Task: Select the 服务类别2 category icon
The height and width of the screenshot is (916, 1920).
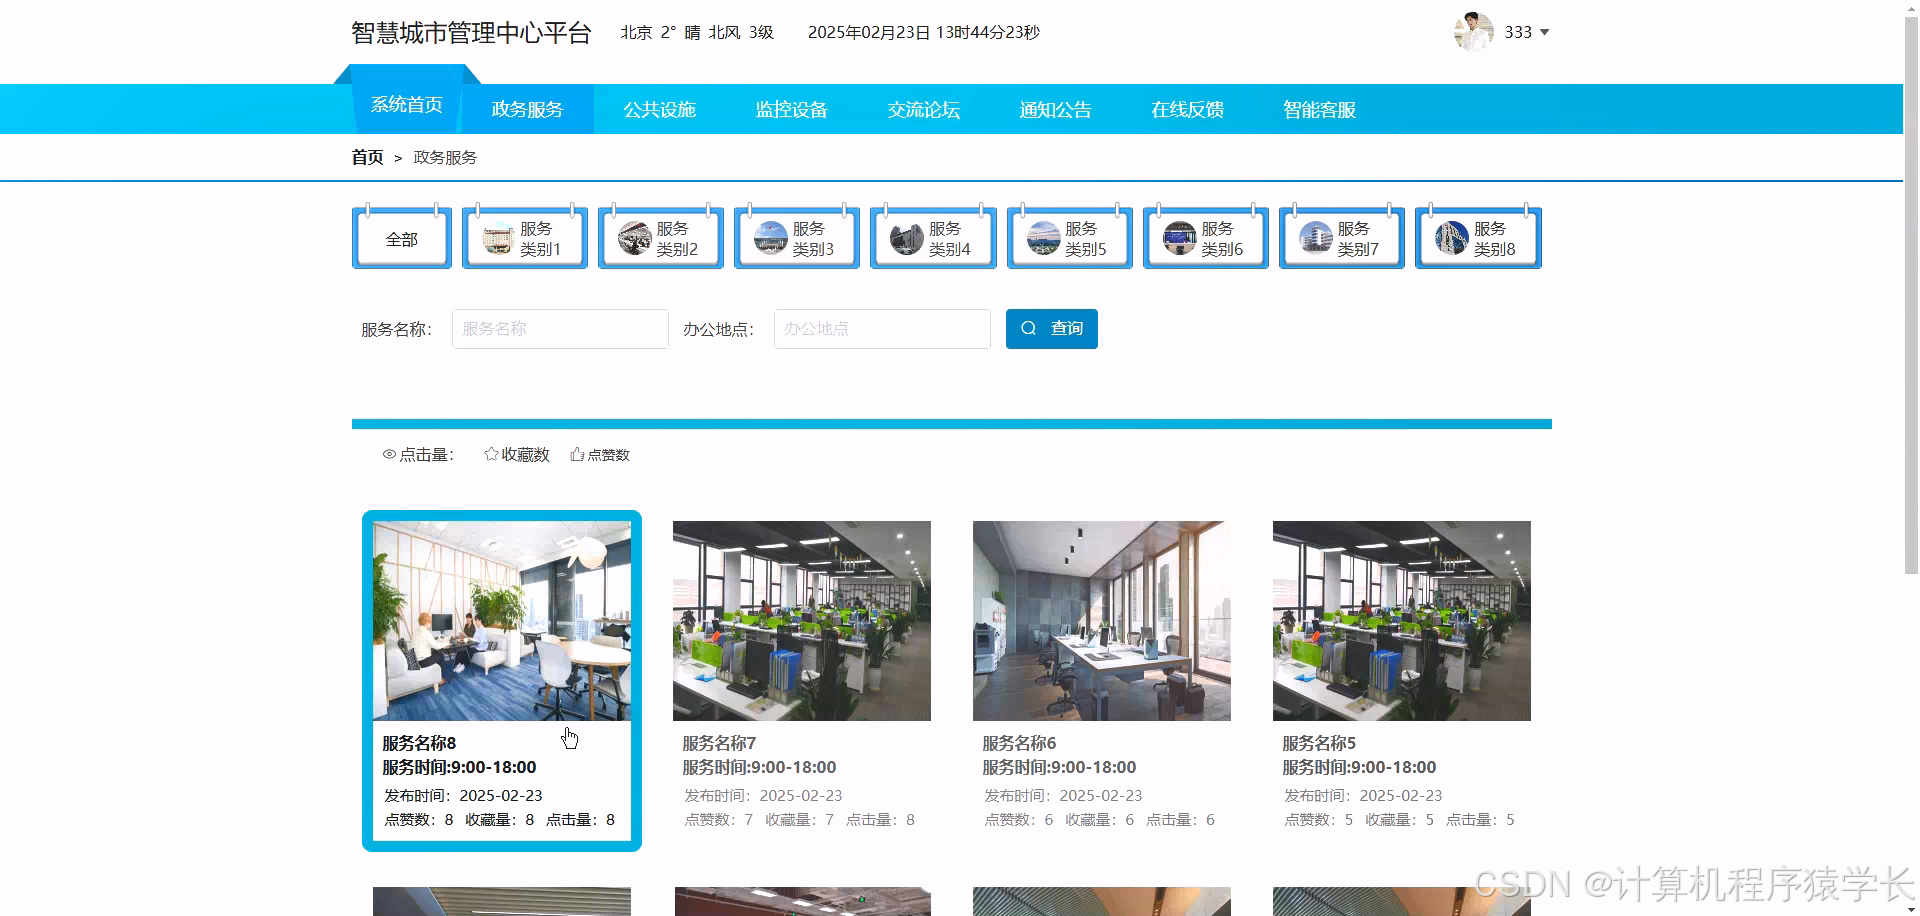Action: point(633,238)
